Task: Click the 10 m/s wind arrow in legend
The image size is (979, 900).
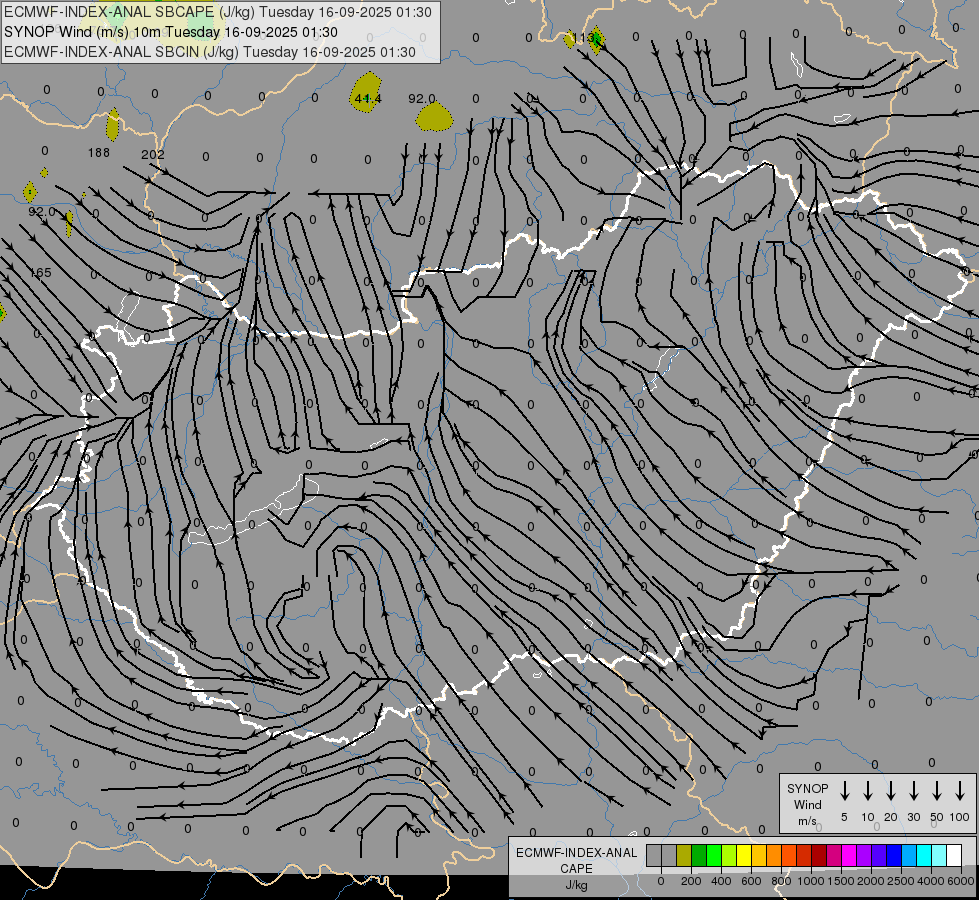Action: tap(868, 791)
